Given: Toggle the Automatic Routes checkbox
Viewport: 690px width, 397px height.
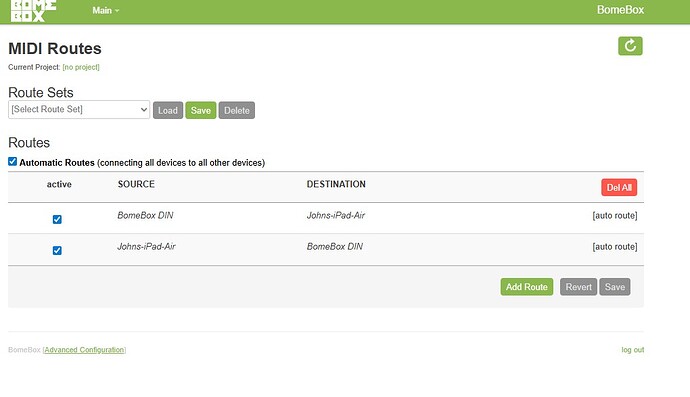Looking at the screenshot, I should click(12, 162).
